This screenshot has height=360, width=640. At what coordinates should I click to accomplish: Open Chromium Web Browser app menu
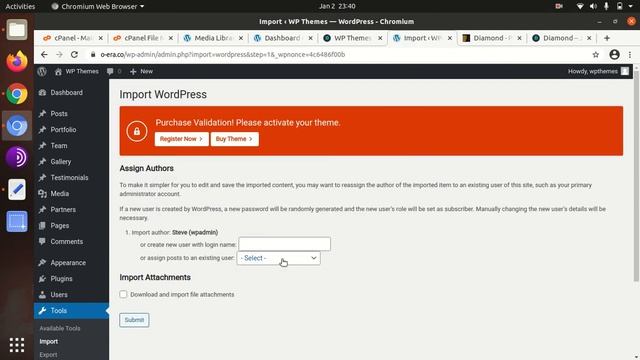click(x=98, y=6)
